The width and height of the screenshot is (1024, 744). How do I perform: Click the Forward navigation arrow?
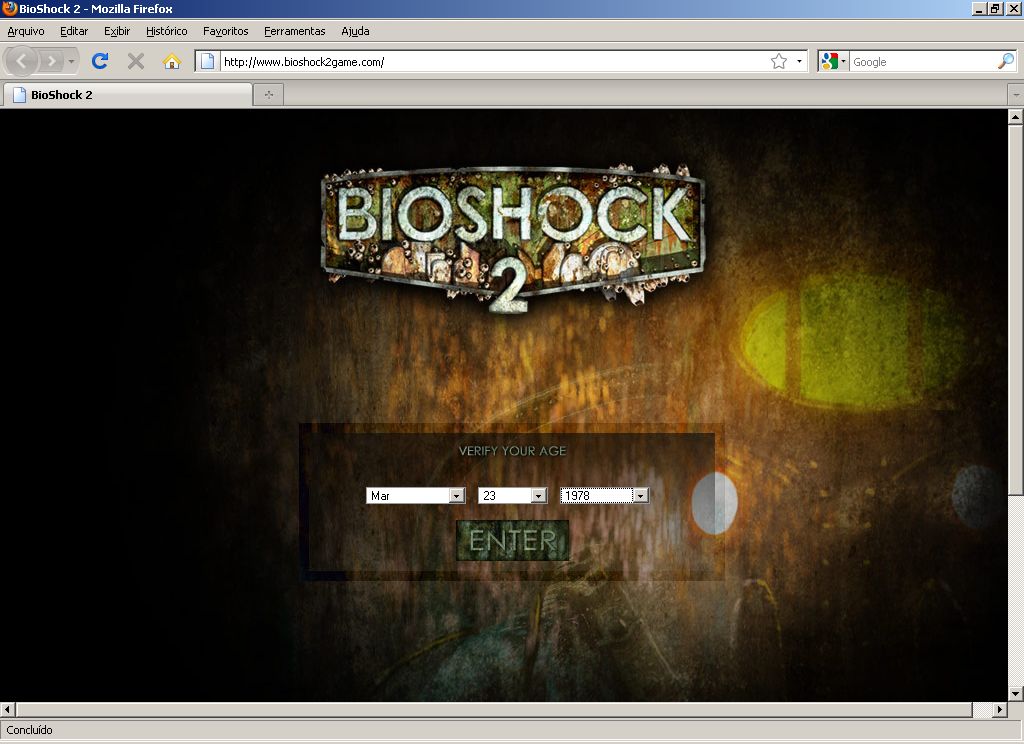52,62
